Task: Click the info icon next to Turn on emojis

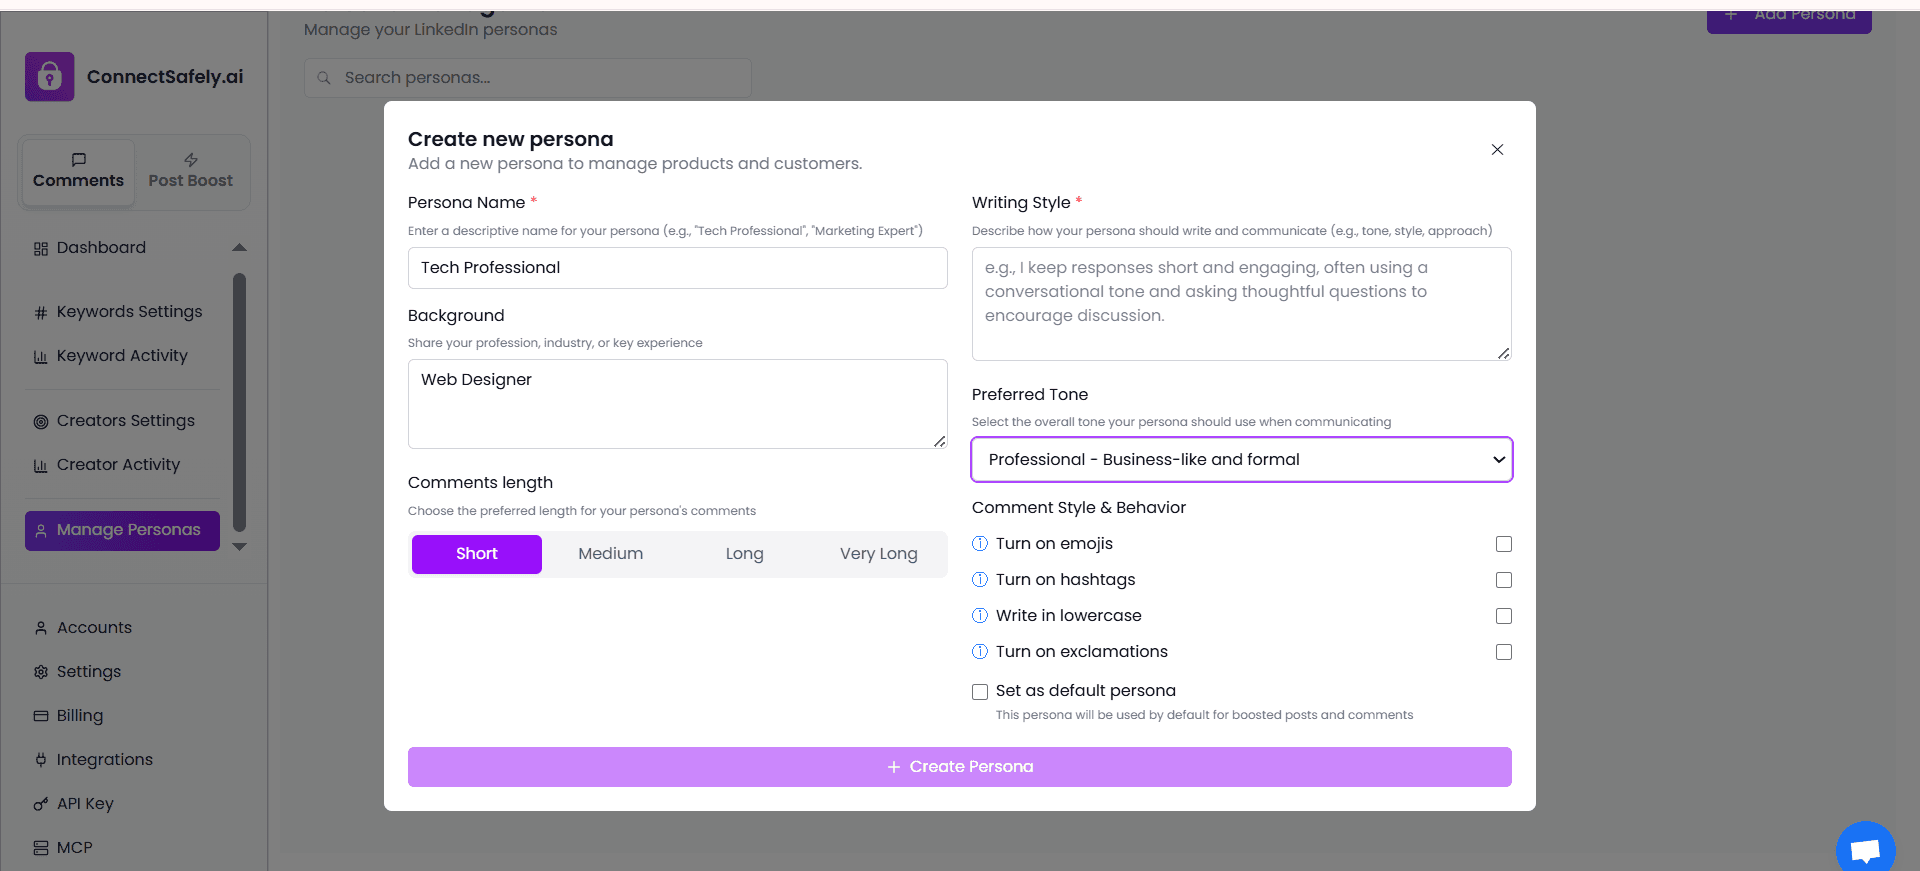Action: click(x=979, y=544)
